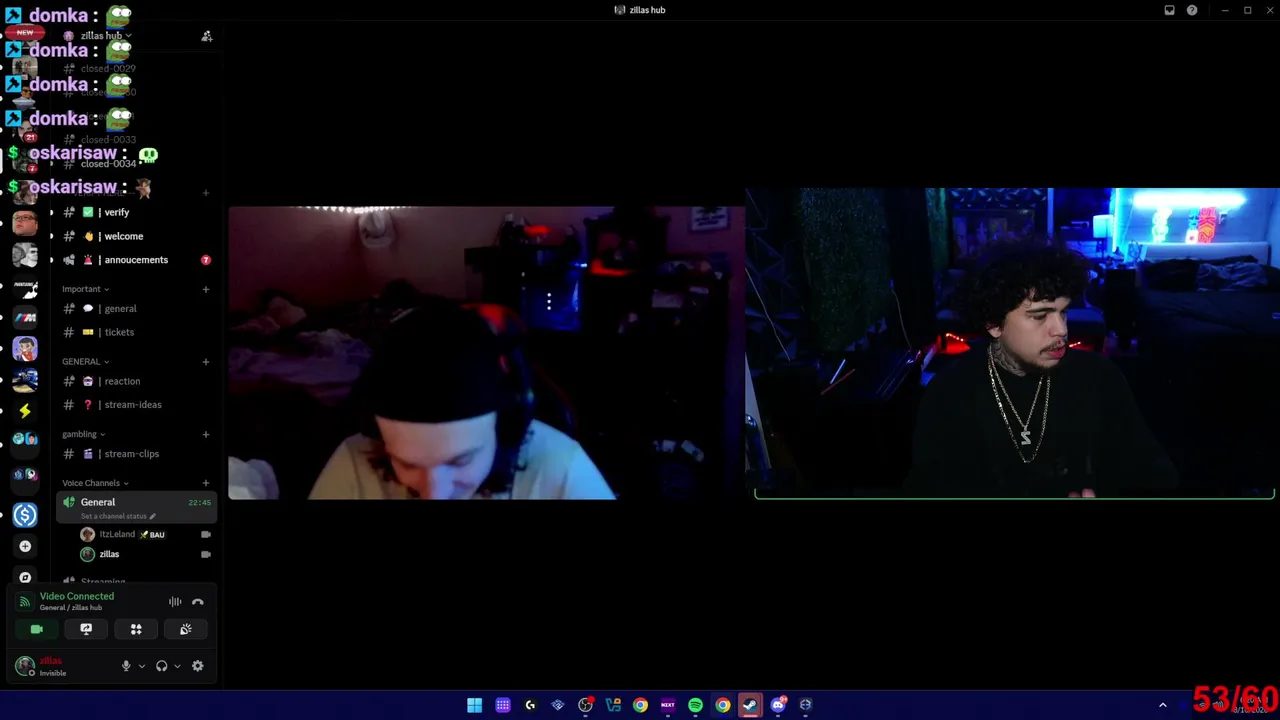Viewport: 1280px width, 720px height.
Task: Open the BMW M logo server
Action: [x=25, y=317]
